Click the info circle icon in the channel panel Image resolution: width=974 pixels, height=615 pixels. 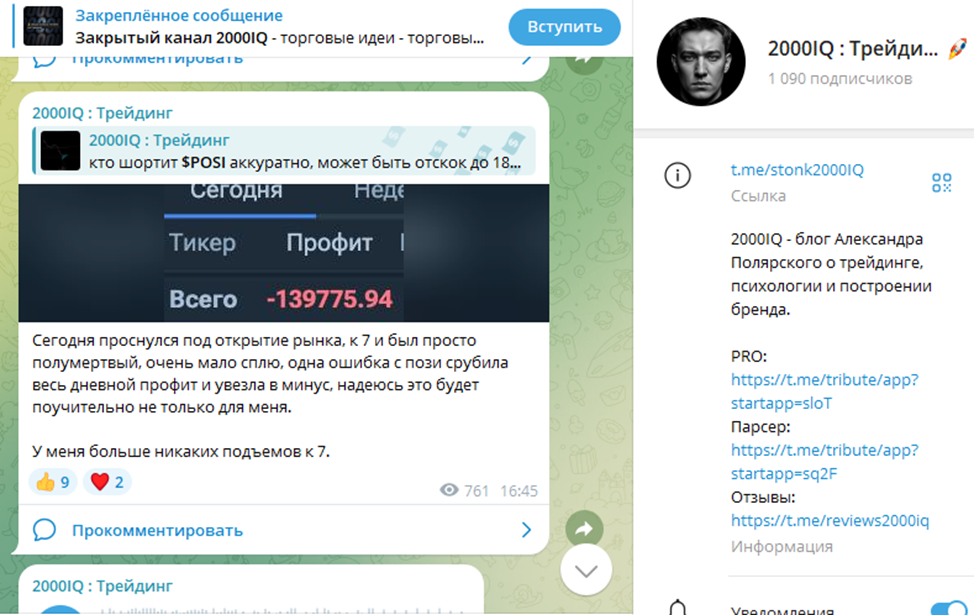click(677, 176)
